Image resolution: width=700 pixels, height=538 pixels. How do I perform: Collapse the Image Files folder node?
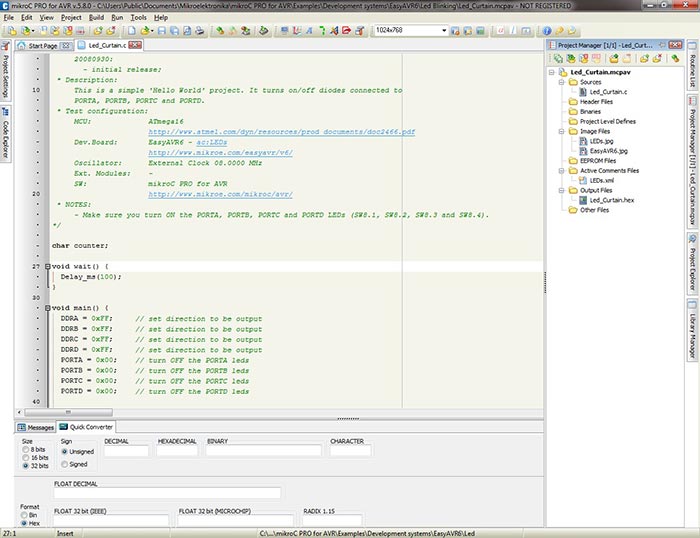(562, 131)
